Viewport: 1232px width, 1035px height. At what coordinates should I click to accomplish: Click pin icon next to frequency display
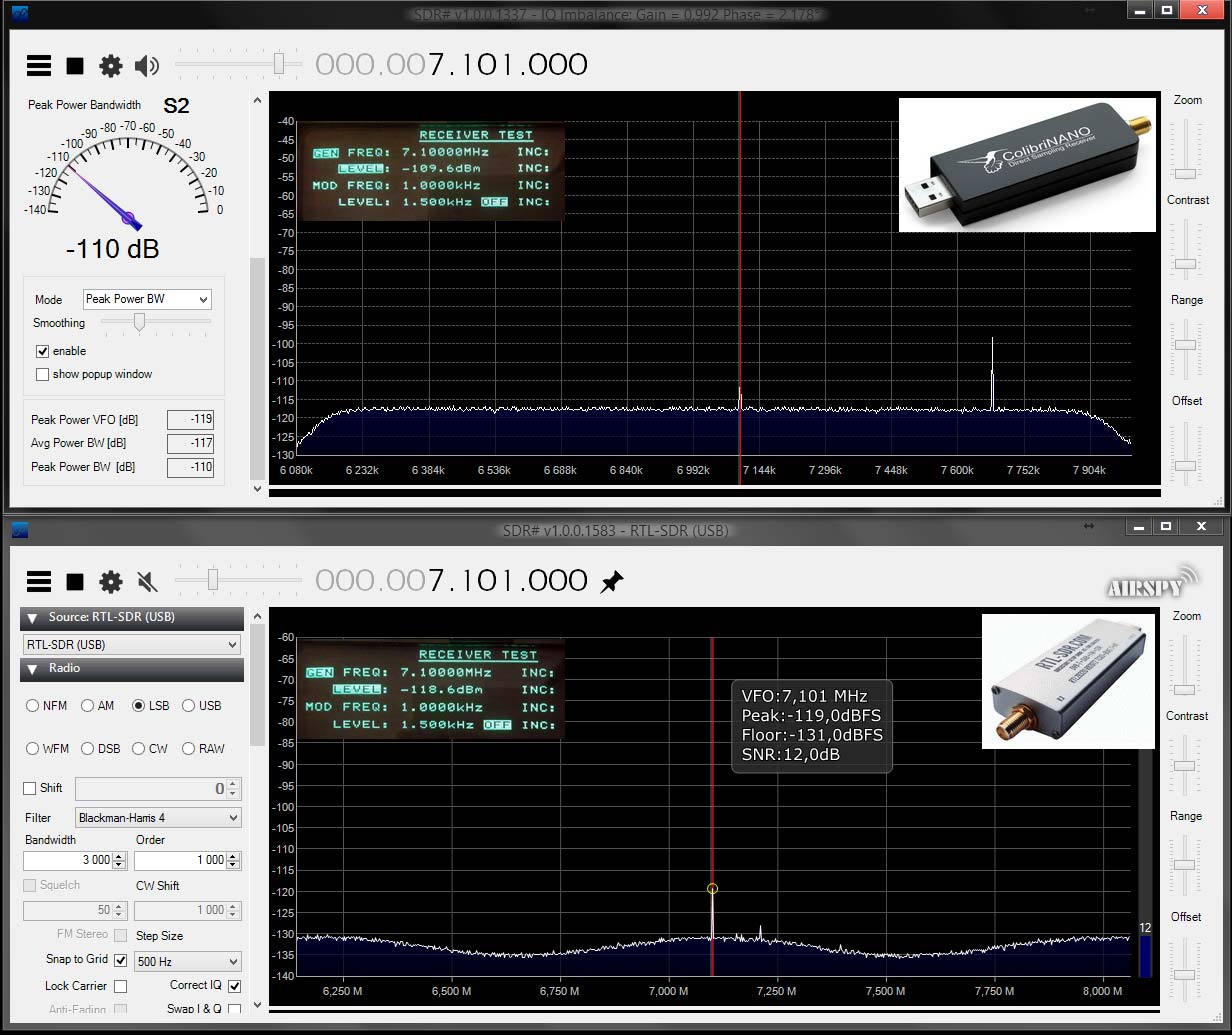611,582
